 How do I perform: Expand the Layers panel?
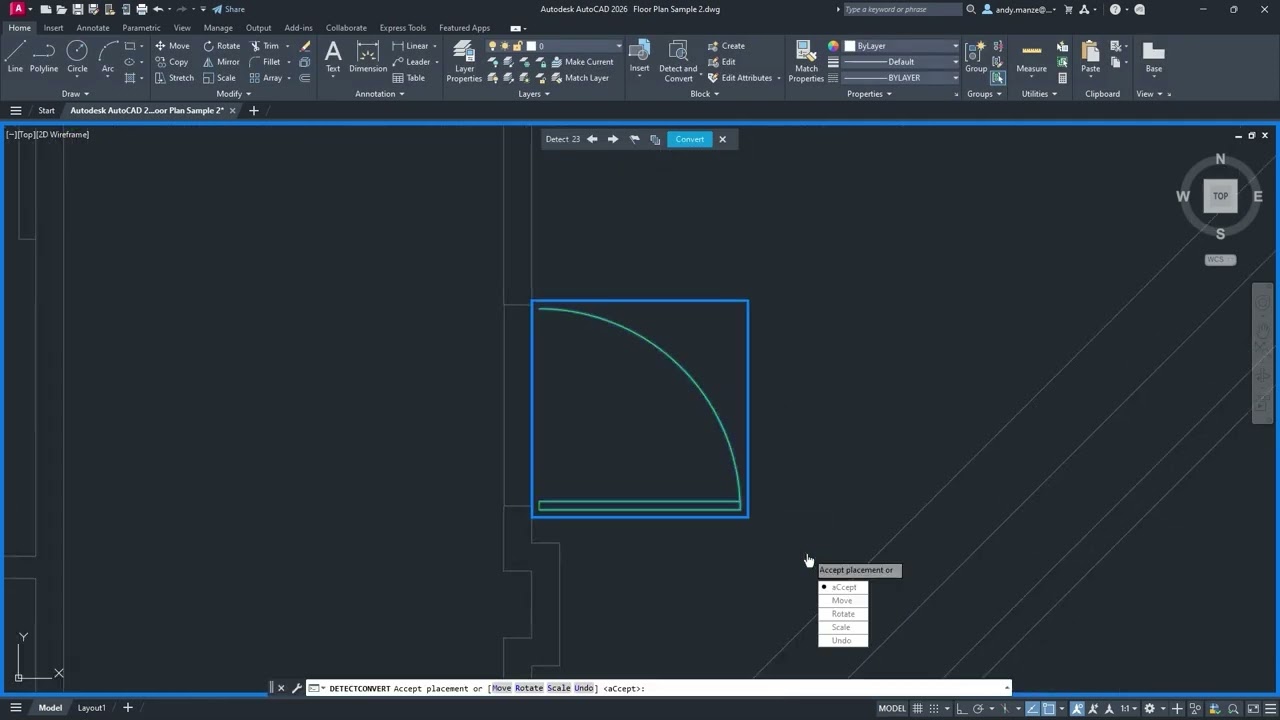click(534, 94)
